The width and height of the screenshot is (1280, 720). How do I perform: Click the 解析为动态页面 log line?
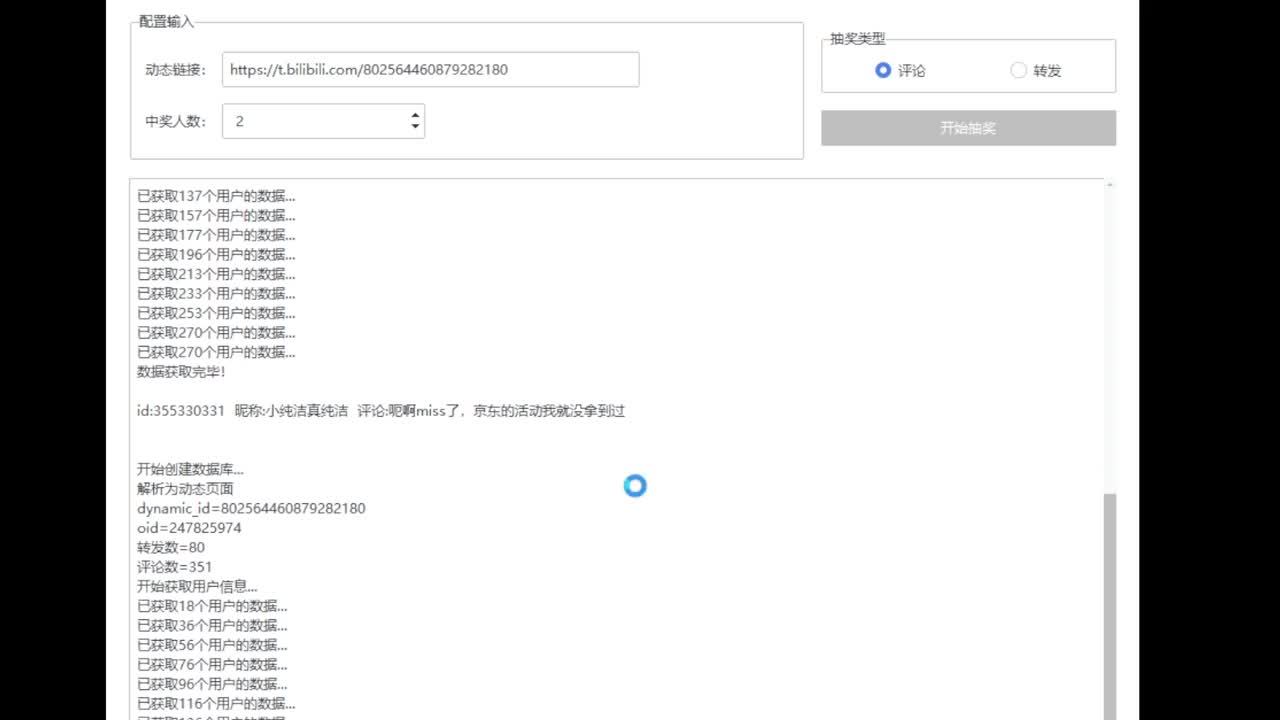click(x=185, y=489)
